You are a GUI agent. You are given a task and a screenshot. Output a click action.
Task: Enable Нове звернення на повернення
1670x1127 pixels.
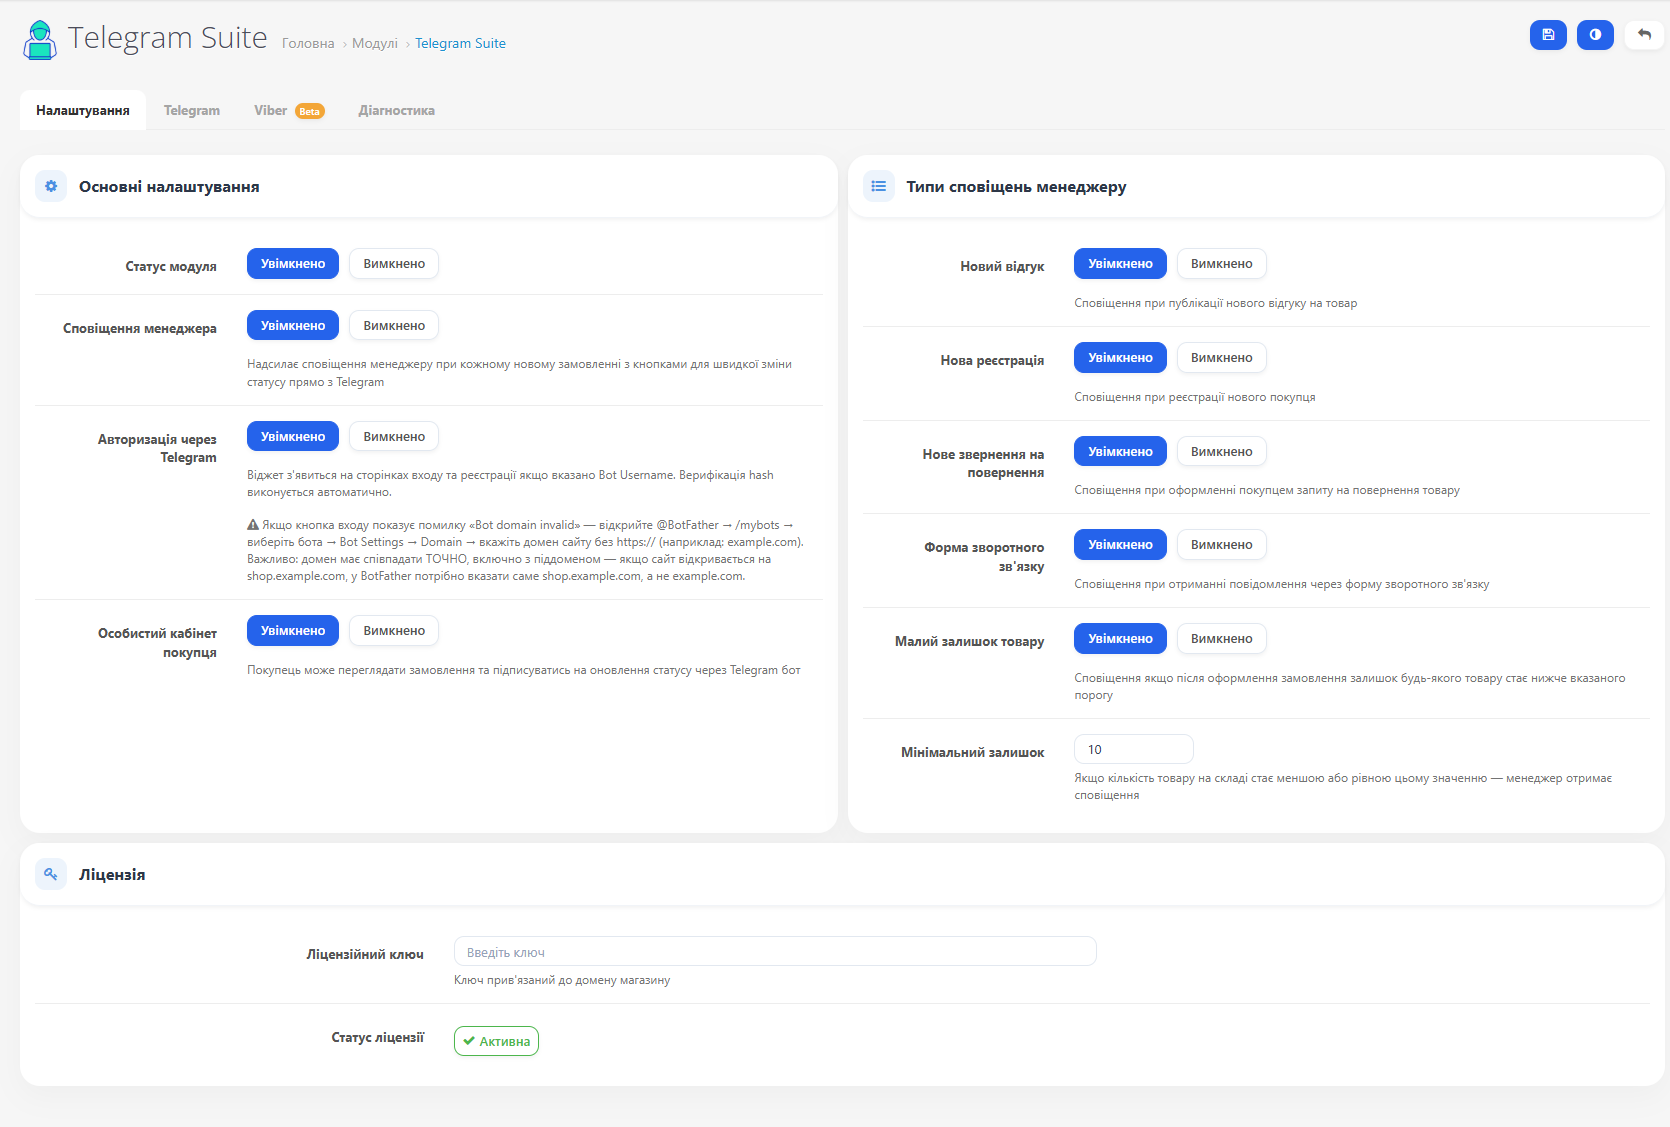pos(1120,452)
